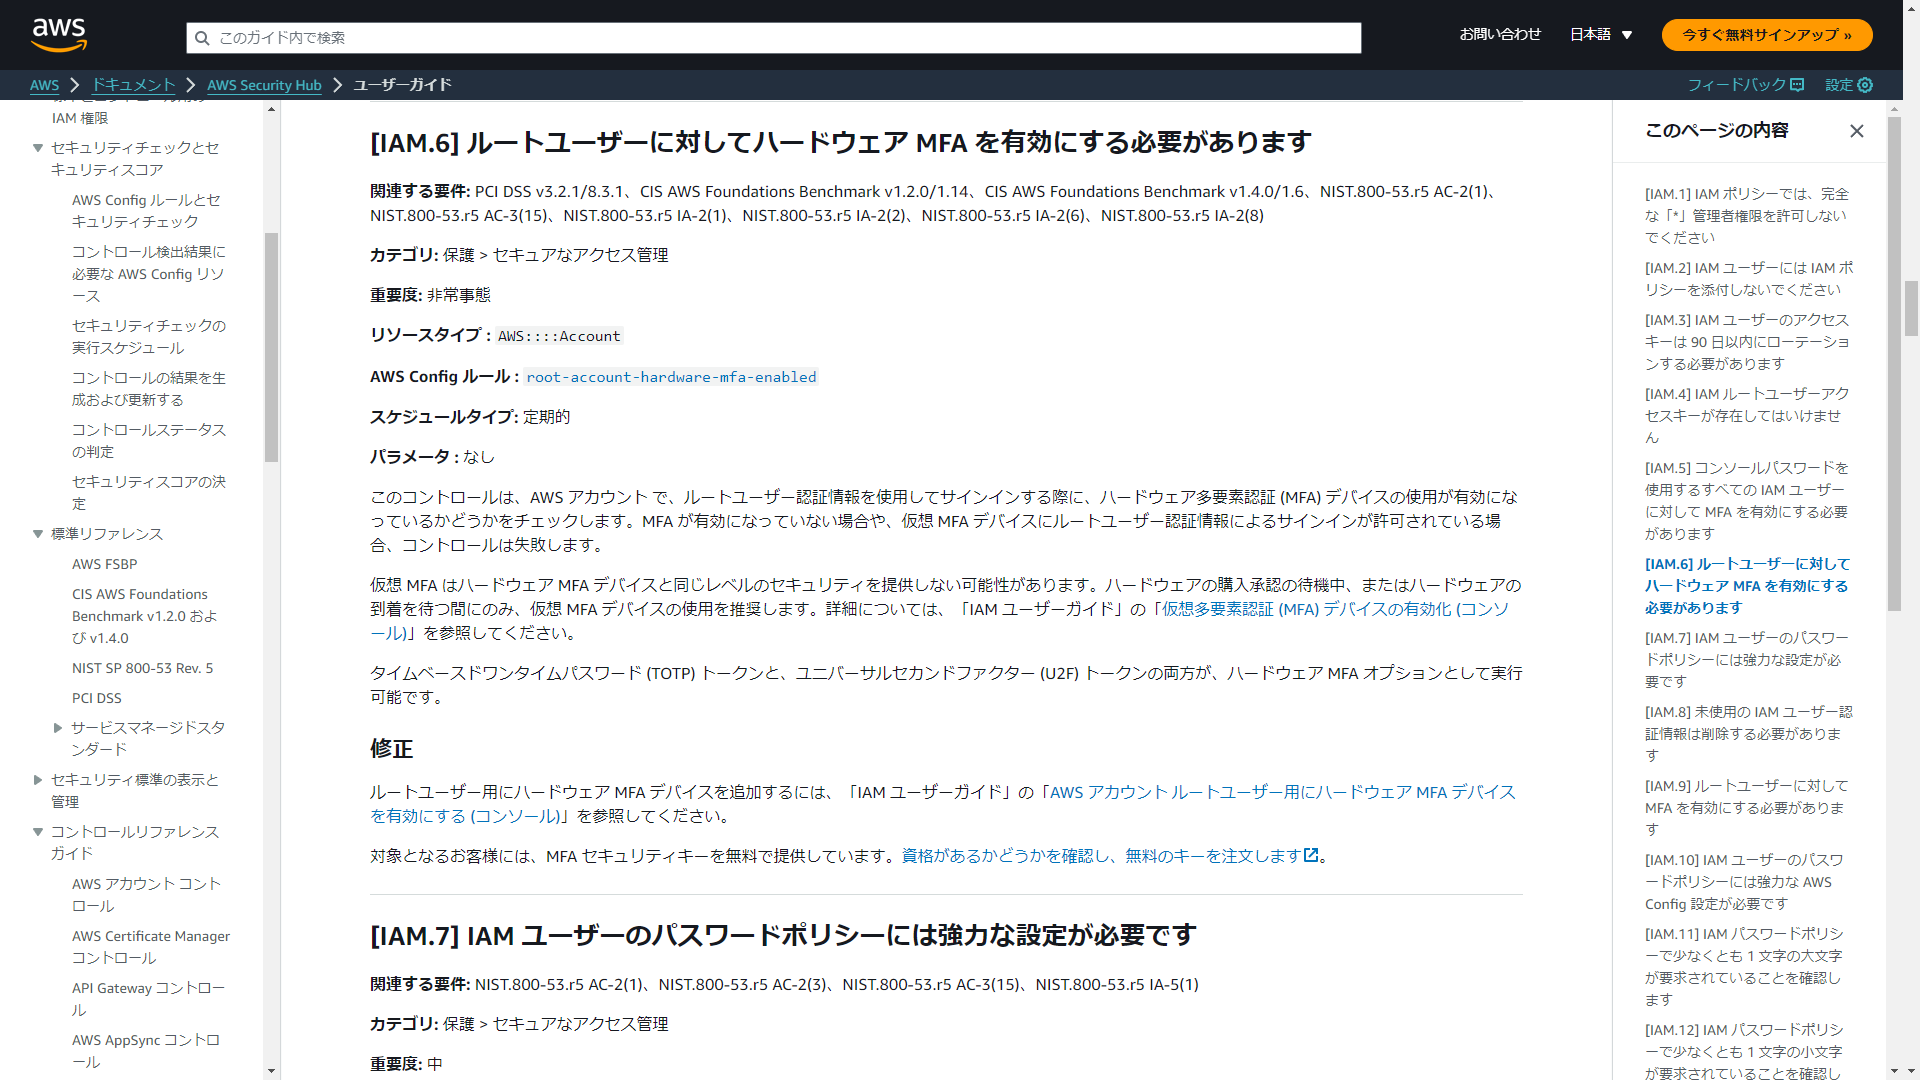
Task: Collapse セキュリティチェックとセキュリティスコア section
Action: (38, 148)
